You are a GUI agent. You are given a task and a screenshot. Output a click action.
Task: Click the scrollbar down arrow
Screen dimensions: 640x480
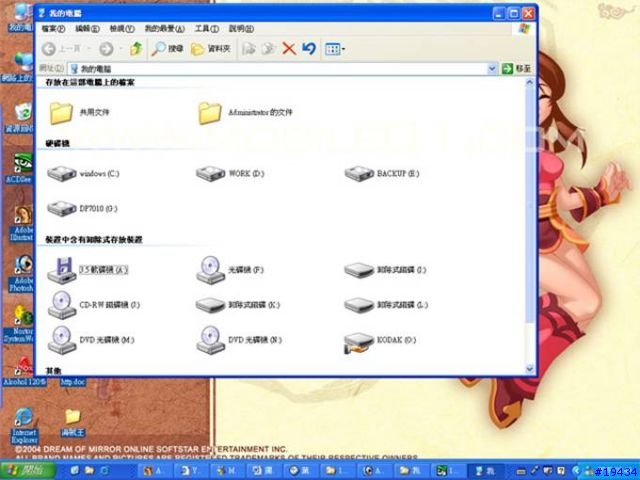tap(530, 369)
